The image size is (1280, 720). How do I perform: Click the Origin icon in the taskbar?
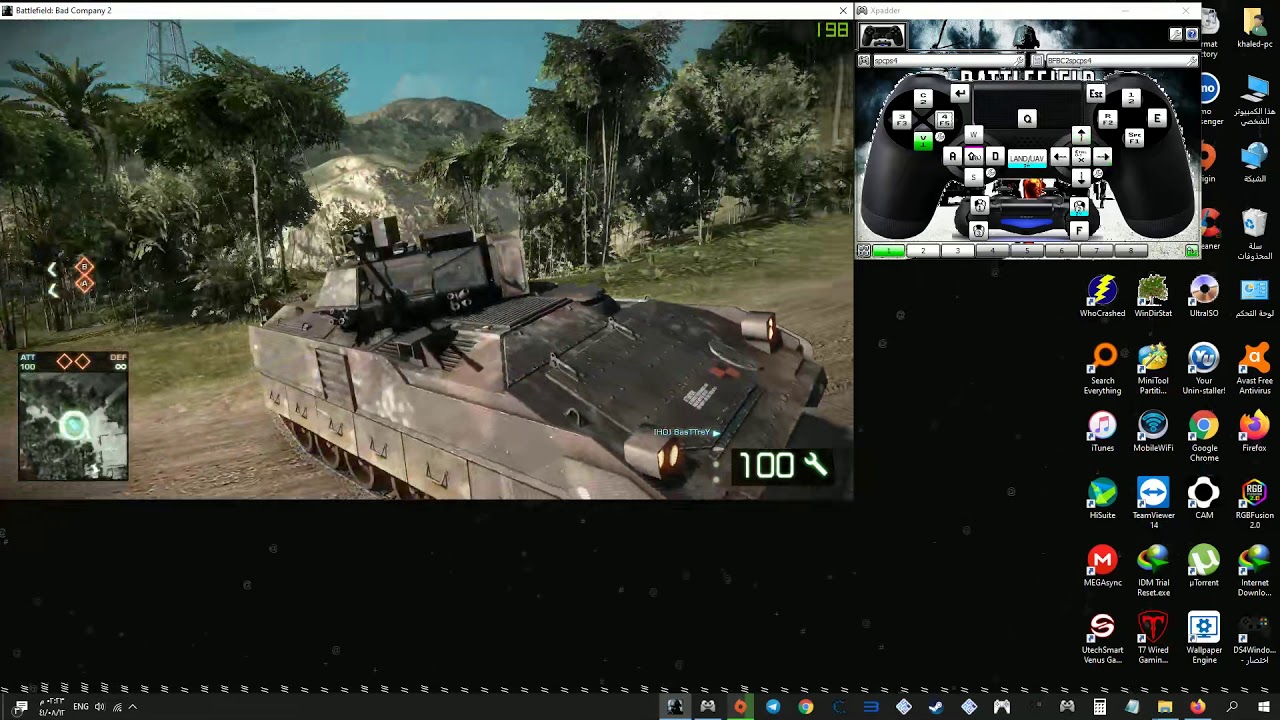[740, 707]
